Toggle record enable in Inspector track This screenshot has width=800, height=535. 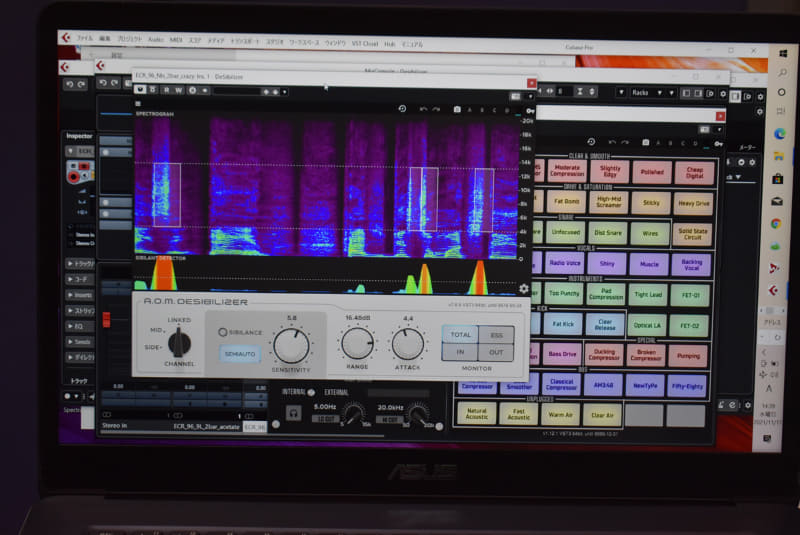[x=73, y=177]
